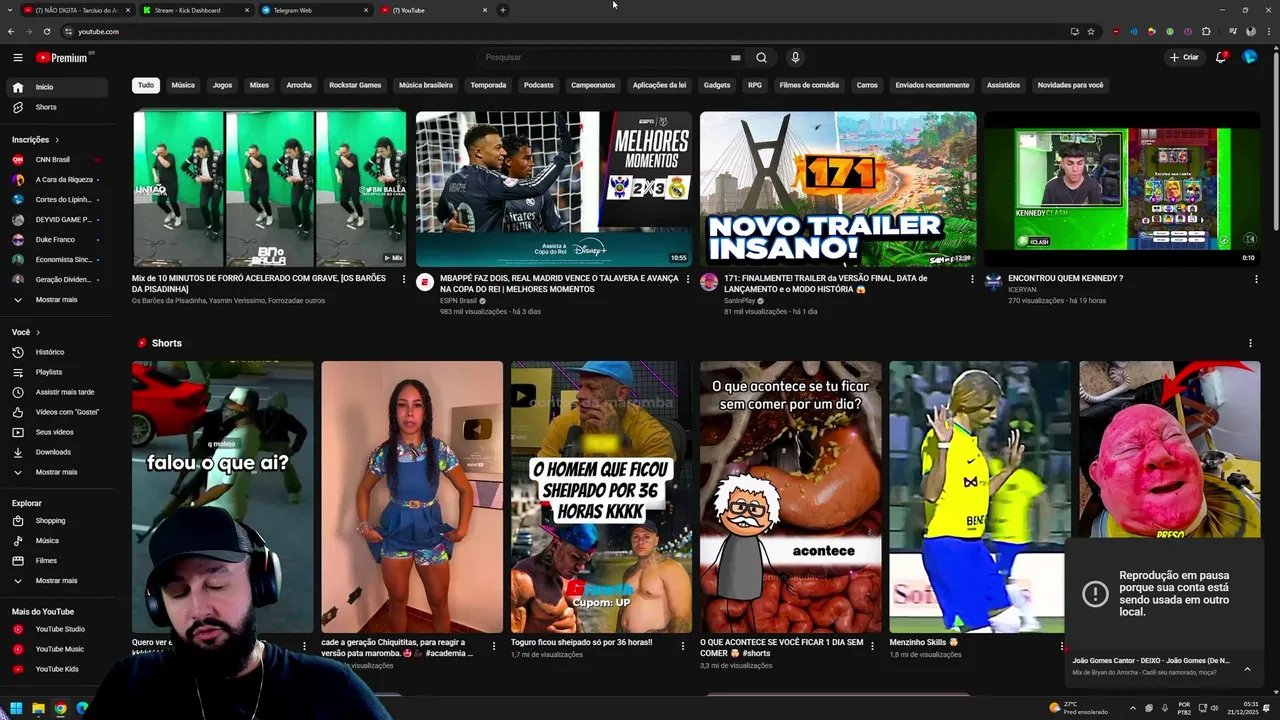Open the account avatar menu
1280x720 pixels.
tap(1250, 57)
